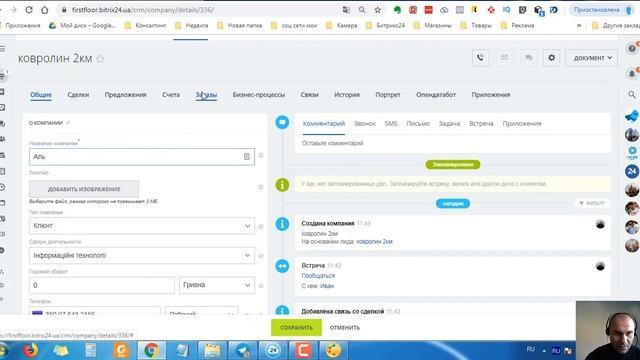This screenshot has height=360, width=640.
Task: Open the Приложения tab in the company menu
Action: tap(491, 95)
